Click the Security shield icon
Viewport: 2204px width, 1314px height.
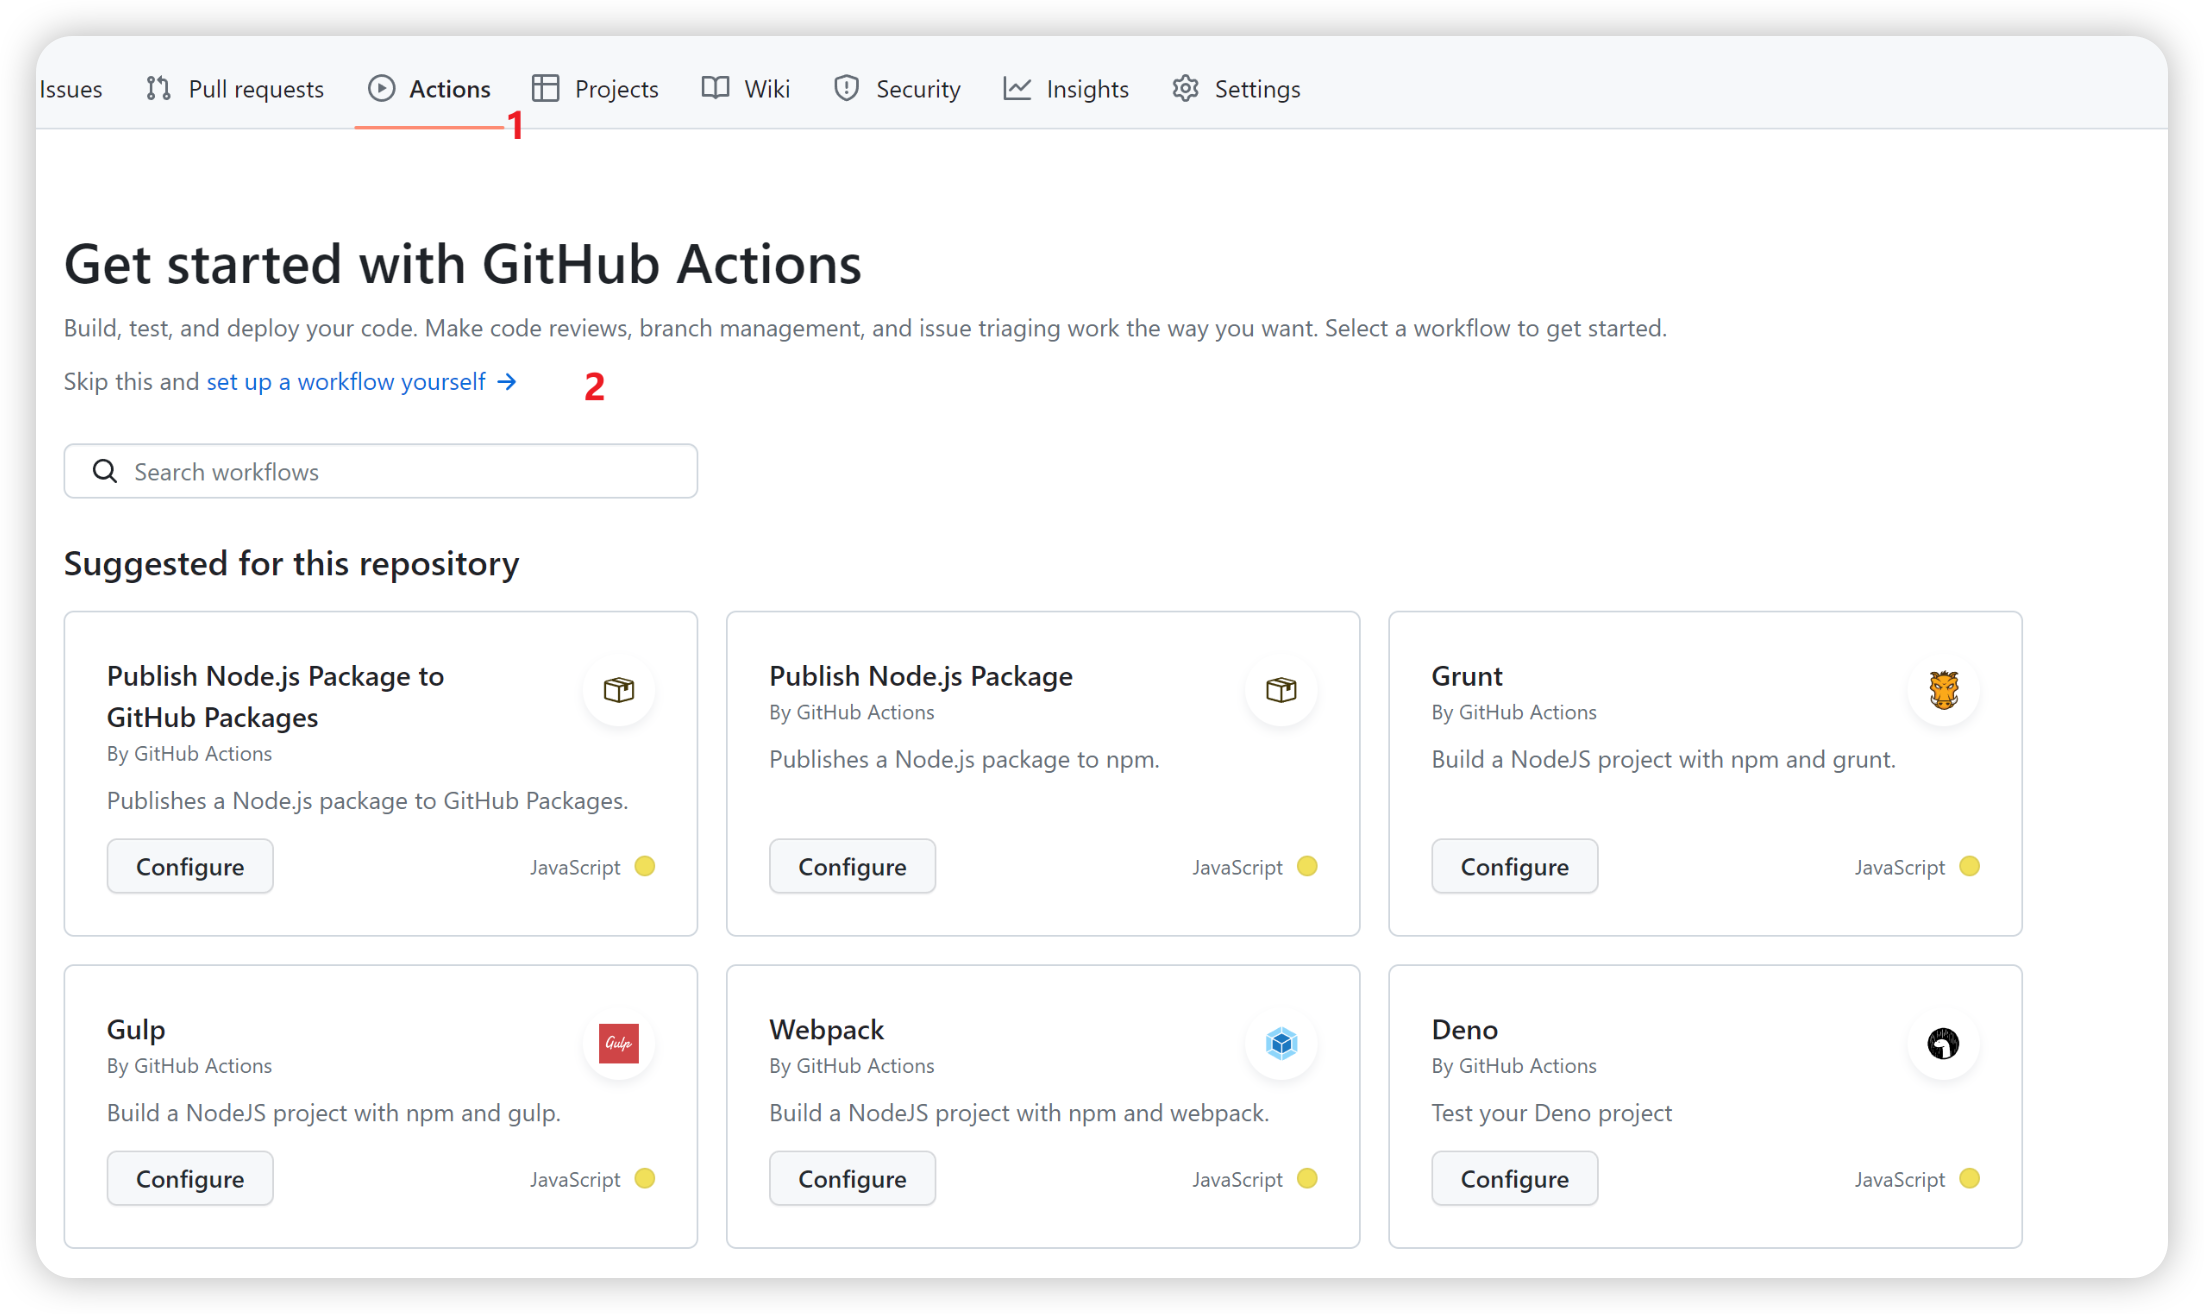point(846,88)
